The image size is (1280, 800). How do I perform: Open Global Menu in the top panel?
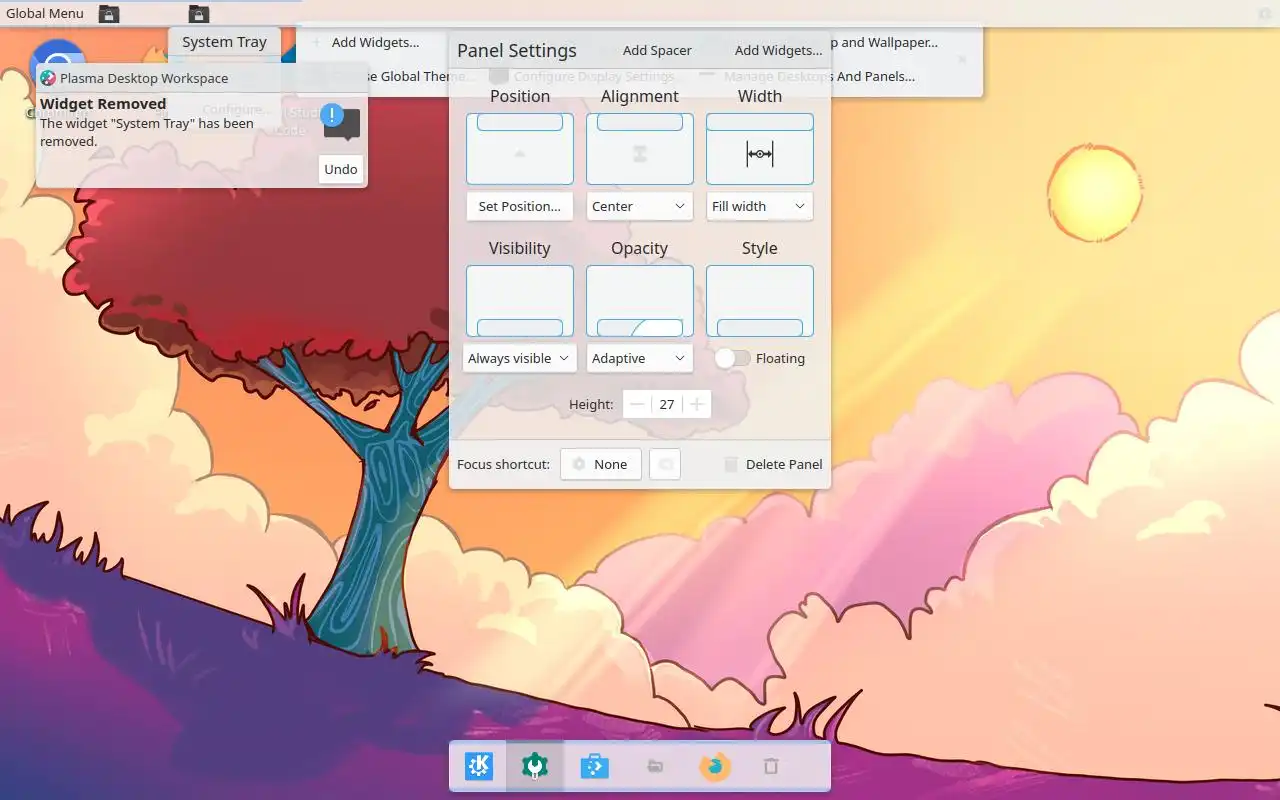point(45,14)
